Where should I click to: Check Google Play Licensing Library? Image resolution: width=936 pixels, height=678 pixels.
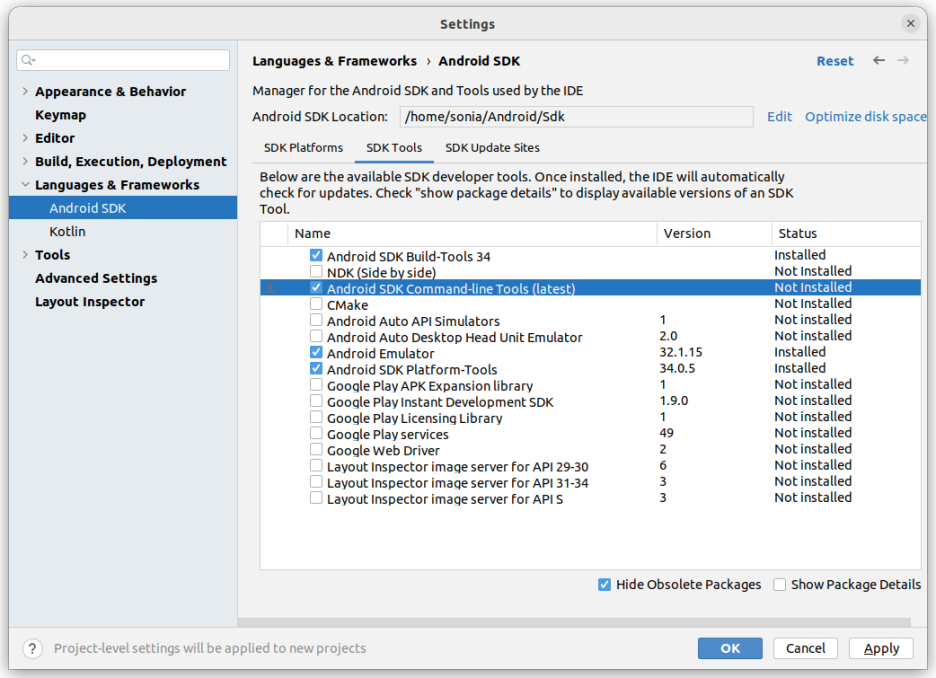click(316, 417)
